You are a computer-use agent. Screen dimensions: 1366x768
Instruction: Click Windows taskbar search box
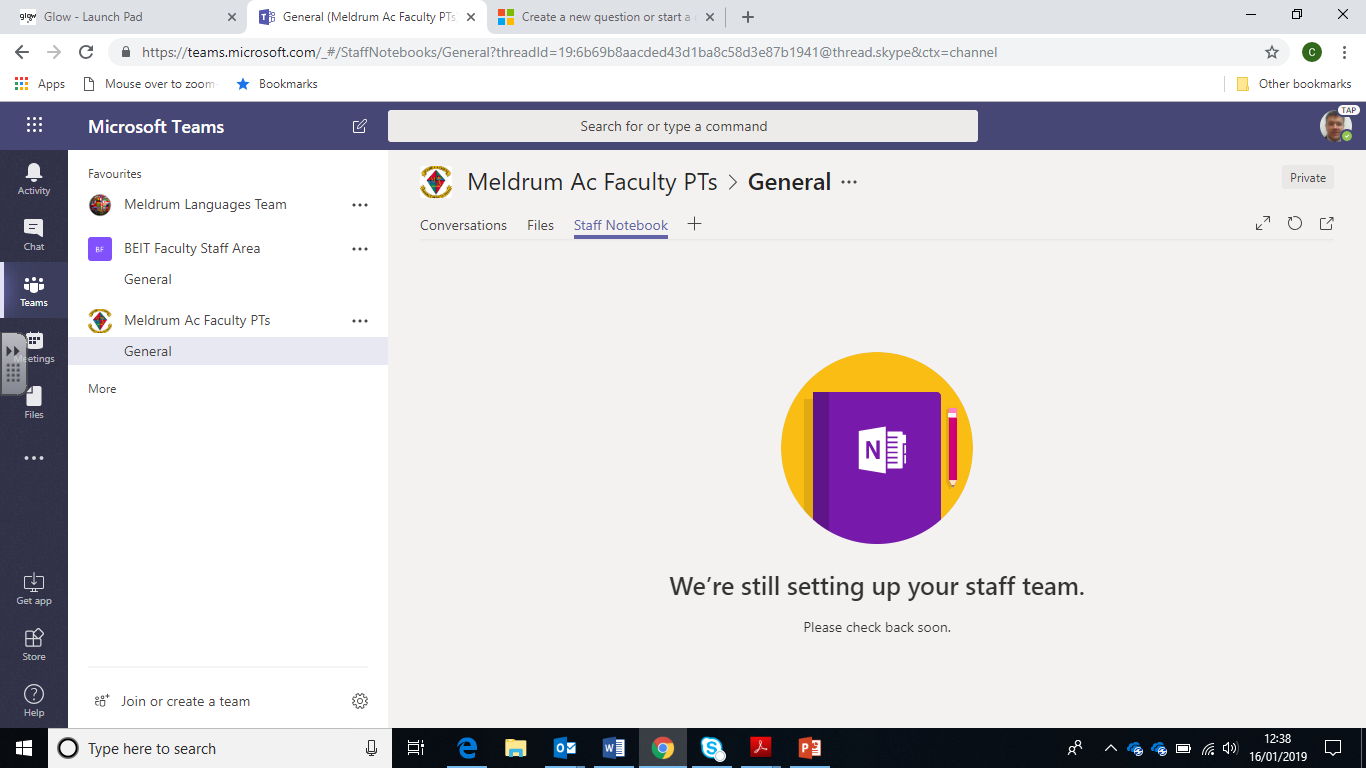(219, 748)
